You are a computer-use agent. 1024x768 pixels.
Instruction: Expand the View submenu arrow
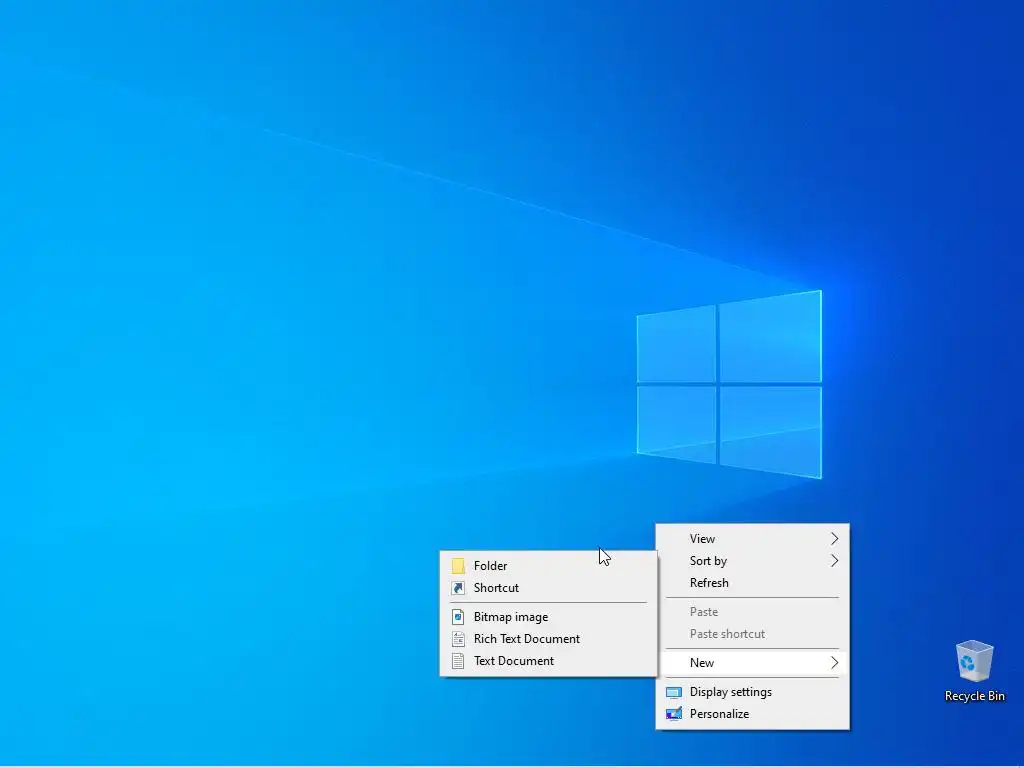(834, 539)
